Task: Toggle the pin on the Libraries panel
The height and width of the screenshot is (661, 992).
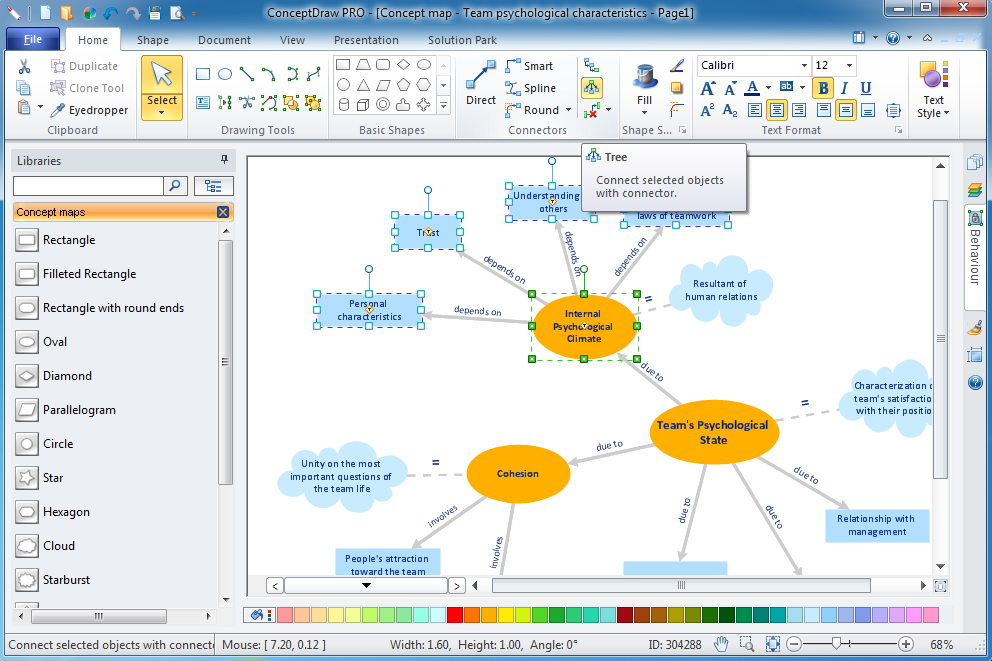Action: [x=225, y=160]
